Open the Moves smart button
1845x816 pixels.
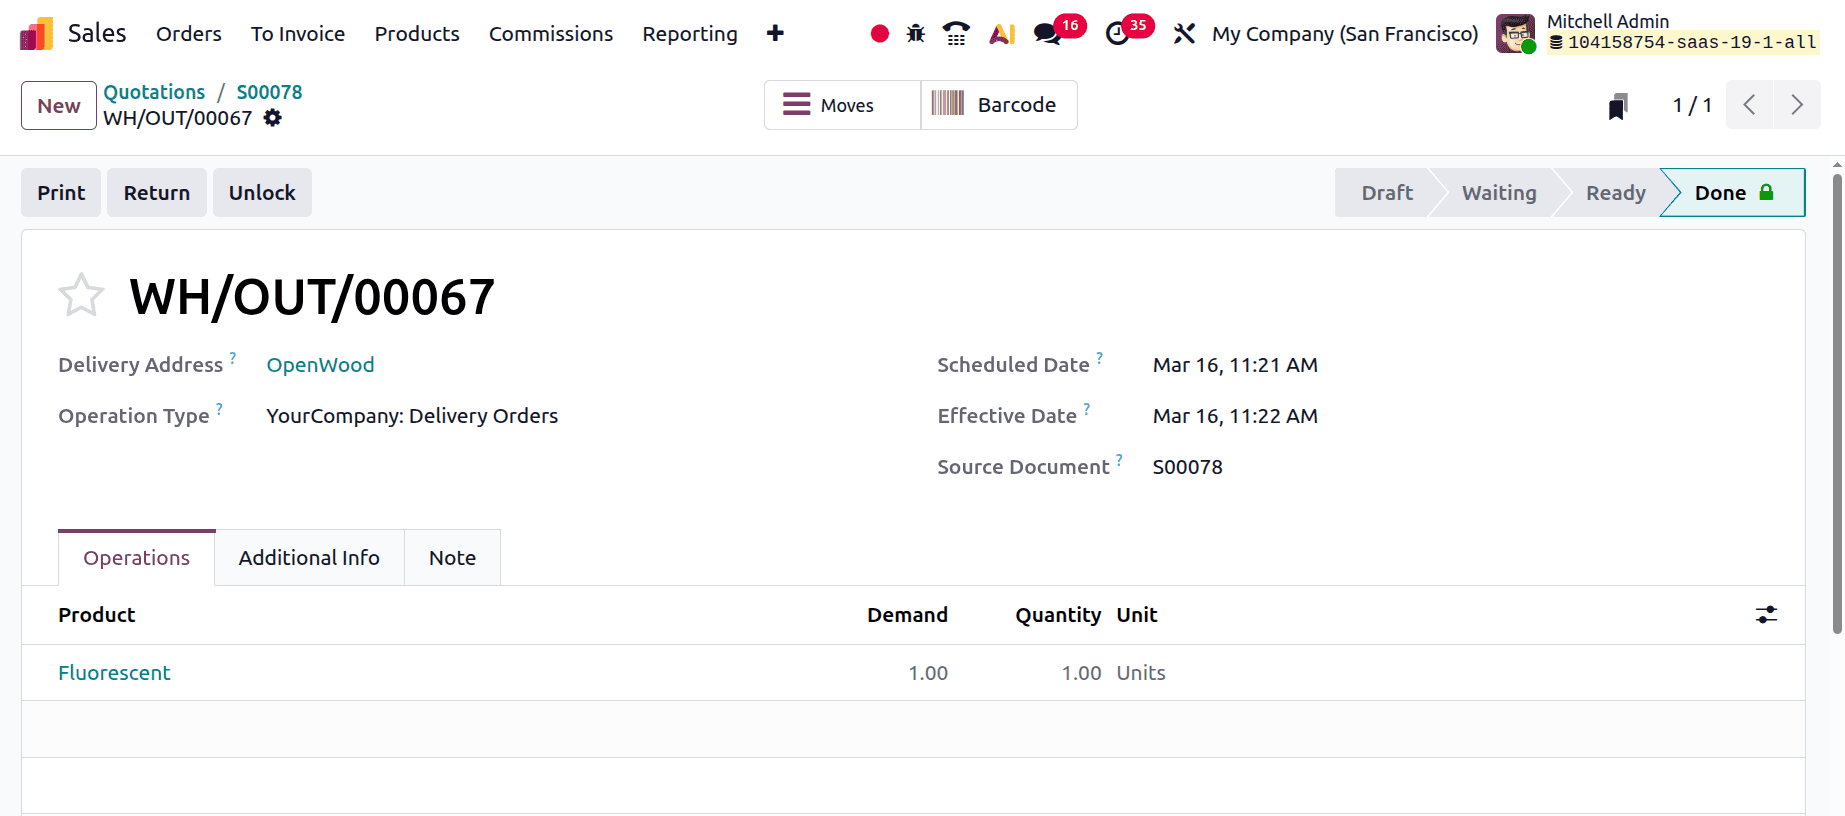coord(843,105)
